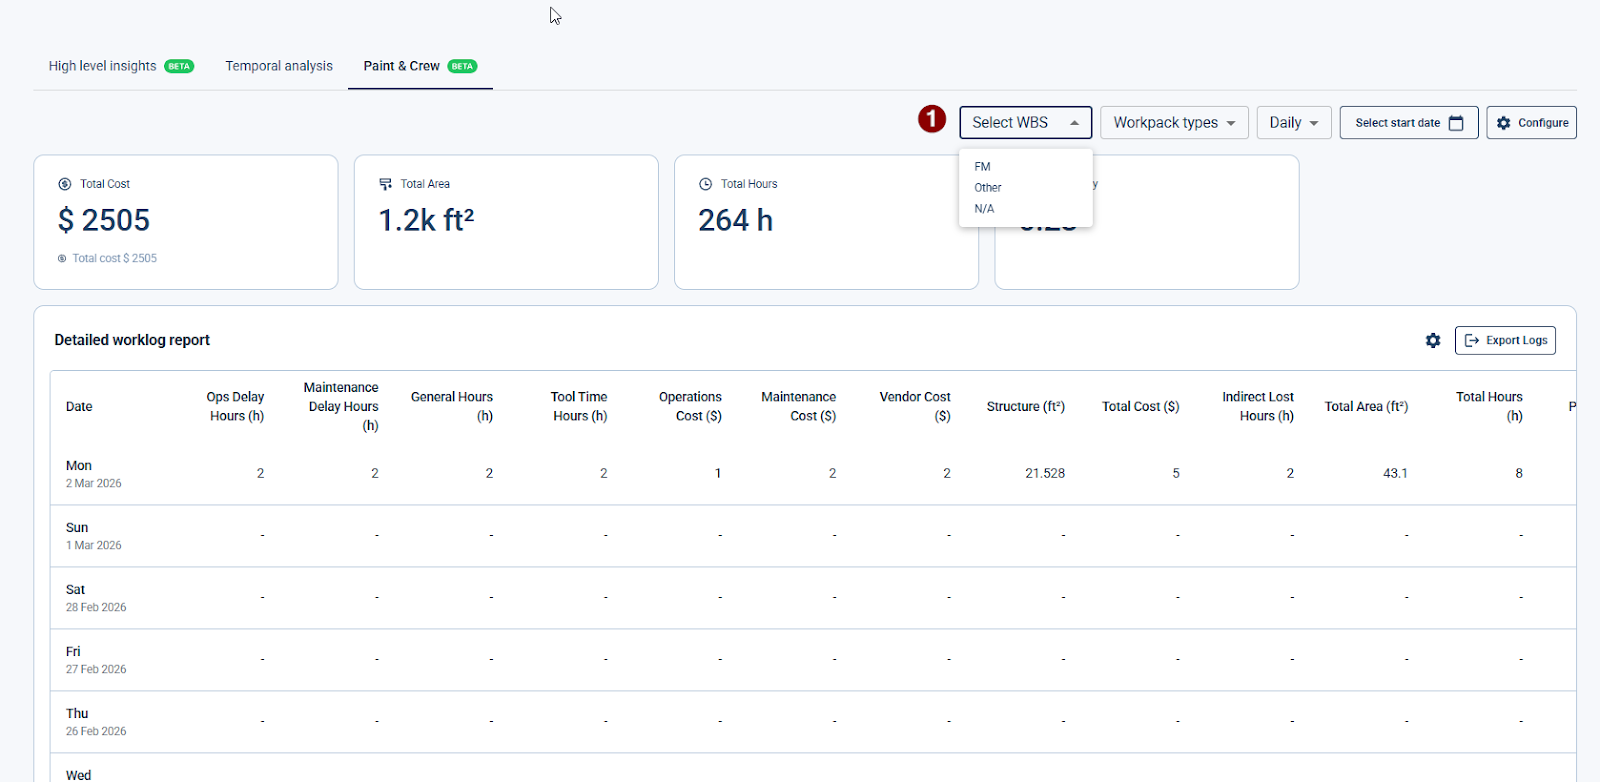Click the BETA badge on High level insights

click(x=179, y=66)
